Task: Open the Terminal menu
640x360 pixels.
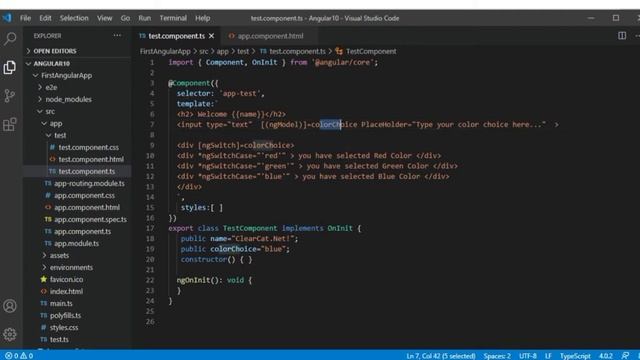Action: coord(173,18)
